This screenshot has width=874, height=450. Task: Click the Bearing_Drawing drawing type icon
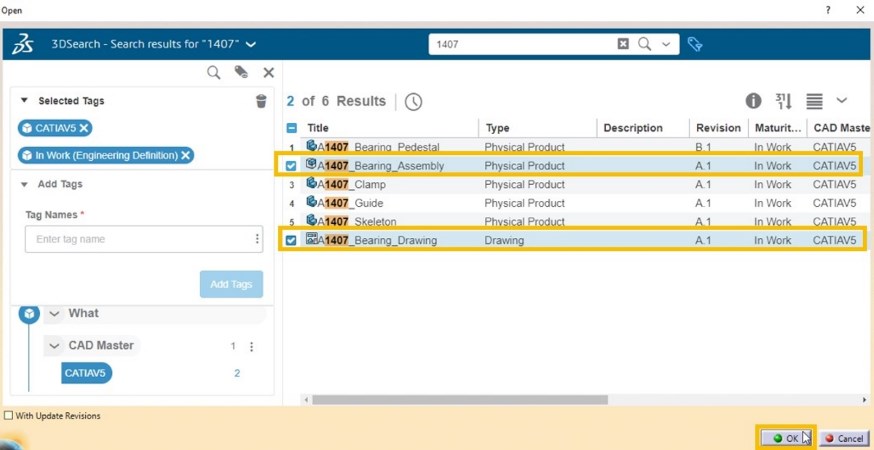pyautogui.click(x=312, y=239)
